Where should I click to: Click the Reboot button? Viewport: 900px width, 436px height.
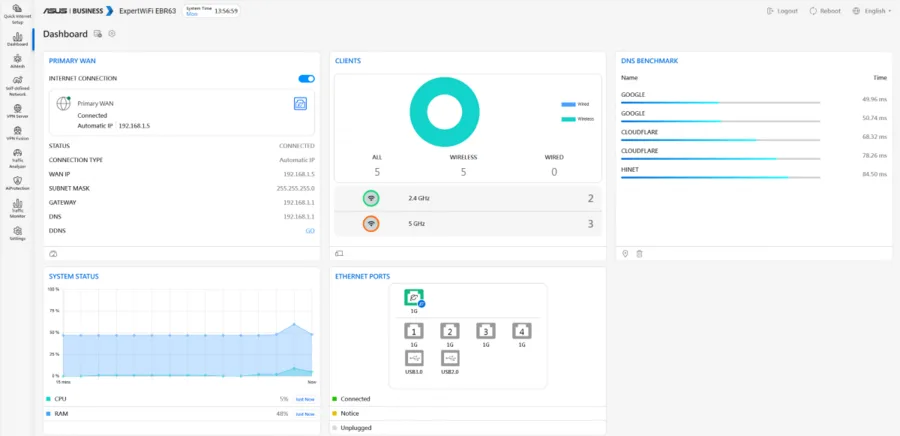[825, 11]
